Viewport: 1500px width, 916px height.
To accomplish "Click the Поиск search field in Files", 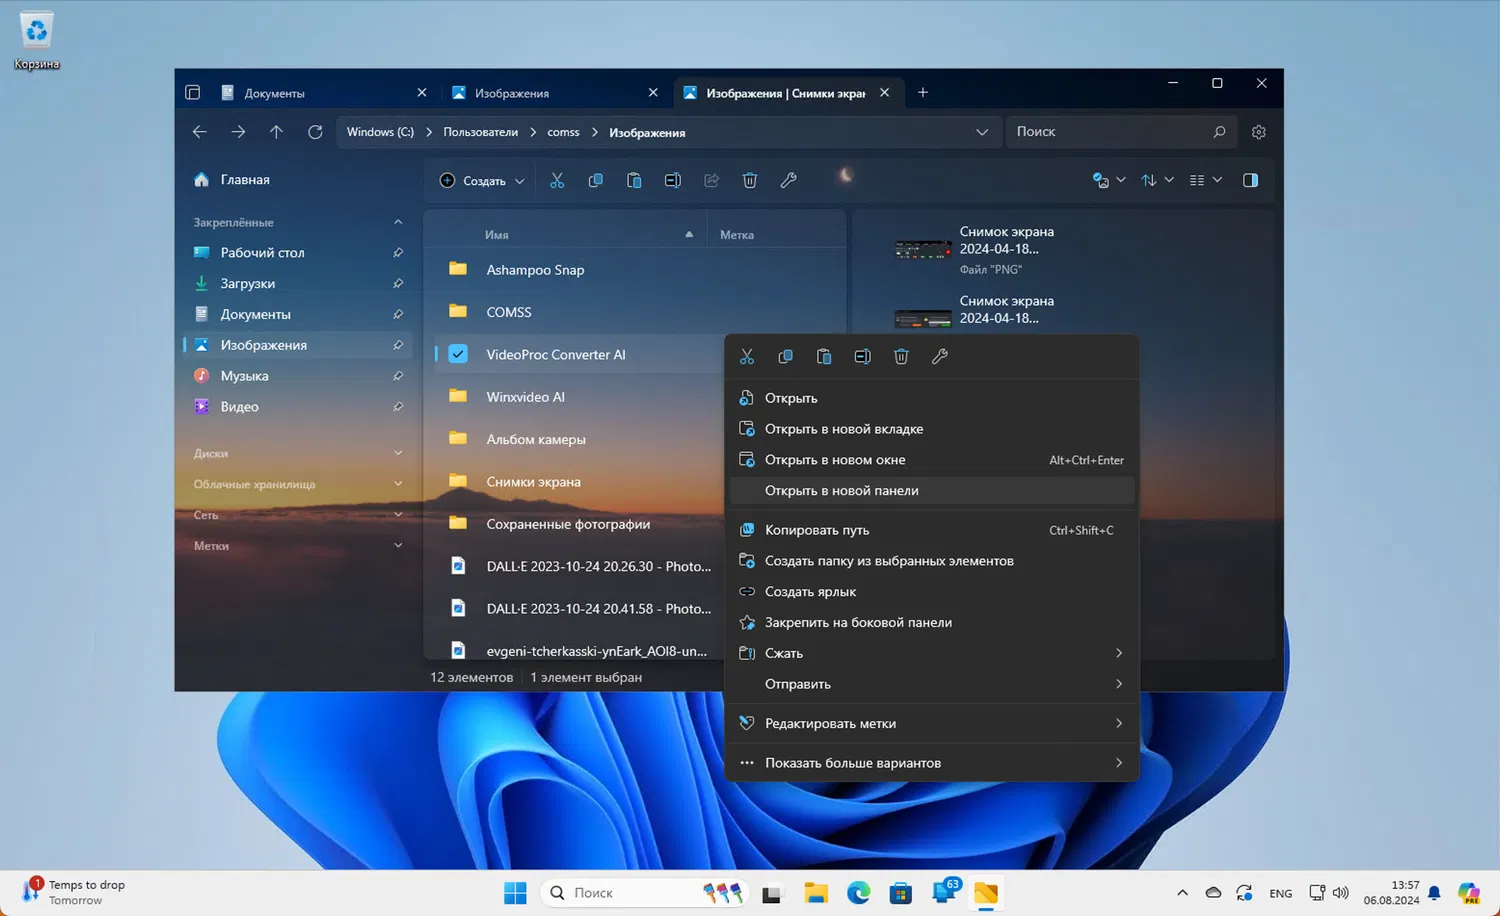I will click(1108, 132).
